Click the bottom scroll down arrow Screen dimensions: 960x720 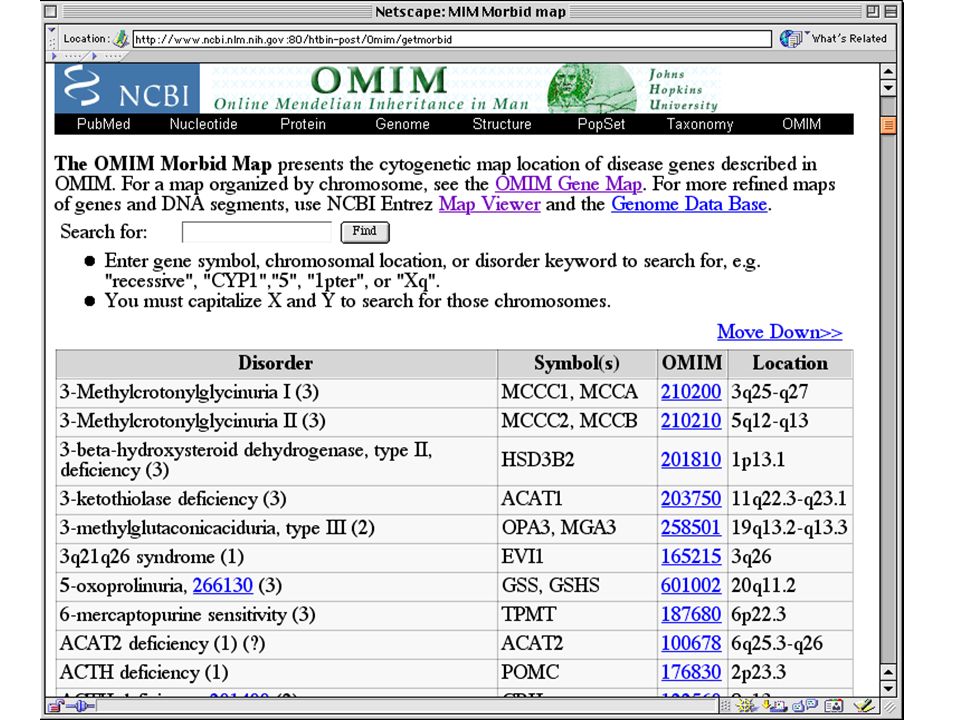[x=888, y=688]
